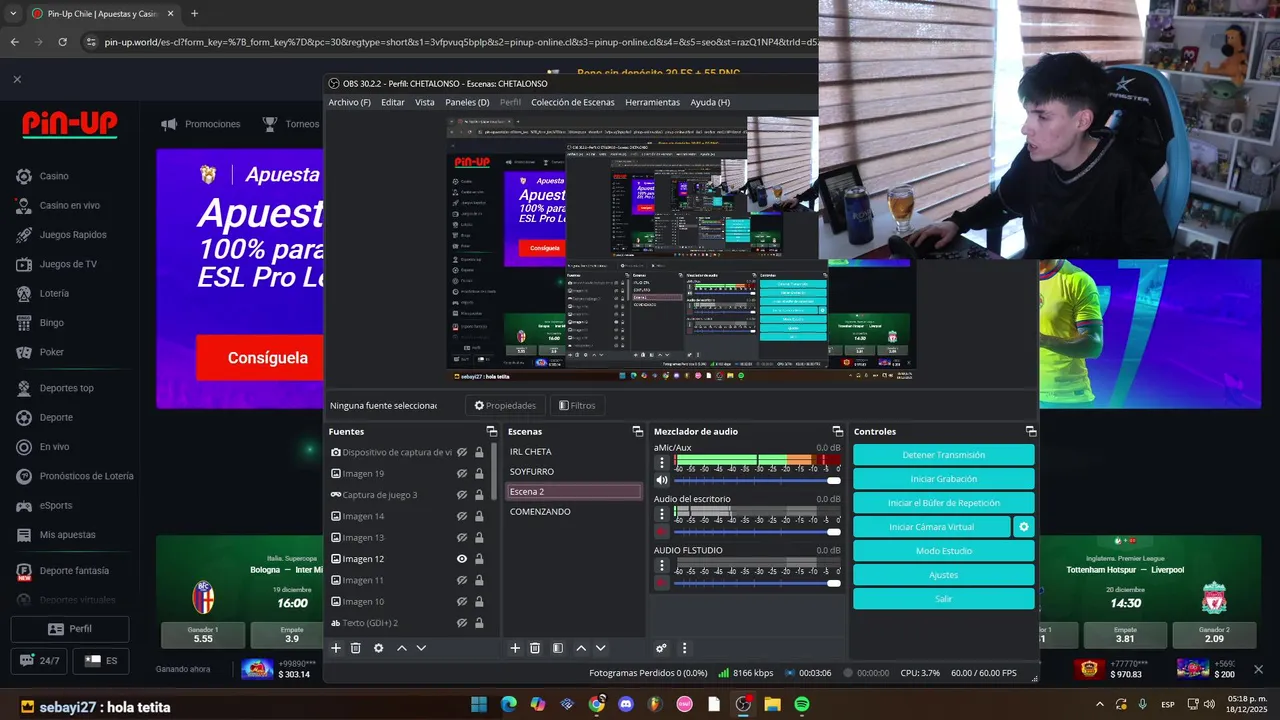Image resolution: width=1280 pixels, height=720 pixels.
Task: Open aMic/Aux three-dot options menu
Action: pyautogui.click(x=661, y=462)
